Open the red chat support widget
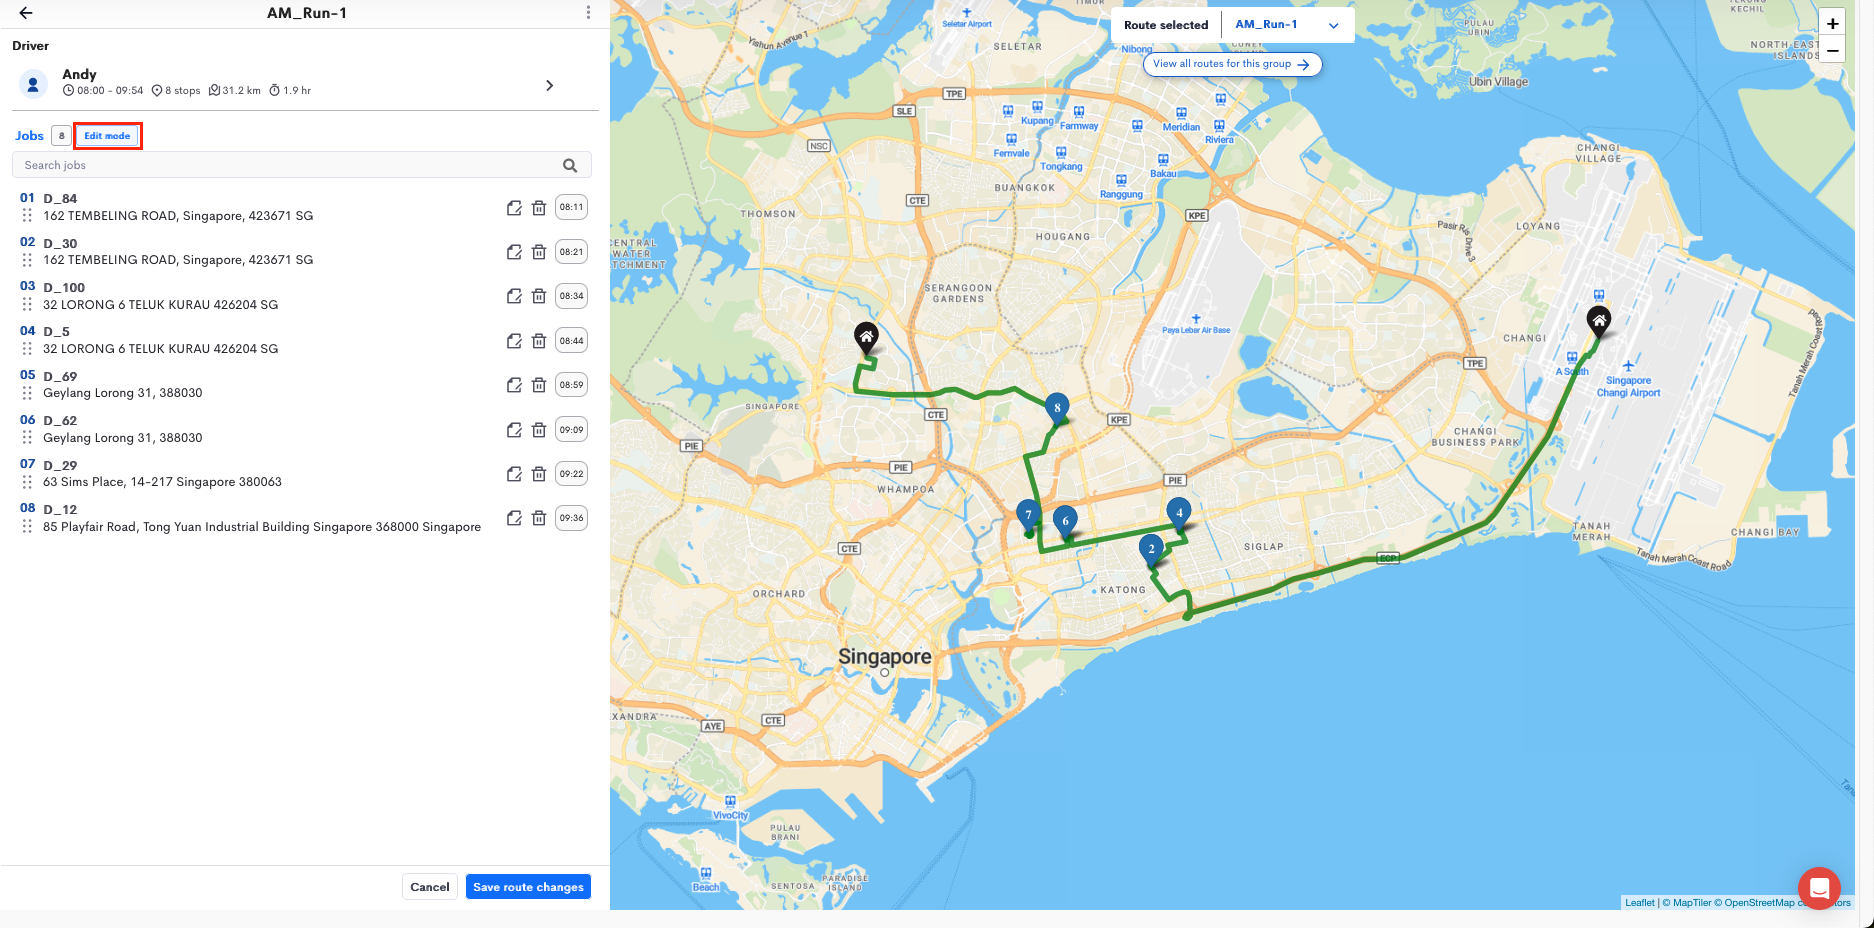 [1819, 888]
